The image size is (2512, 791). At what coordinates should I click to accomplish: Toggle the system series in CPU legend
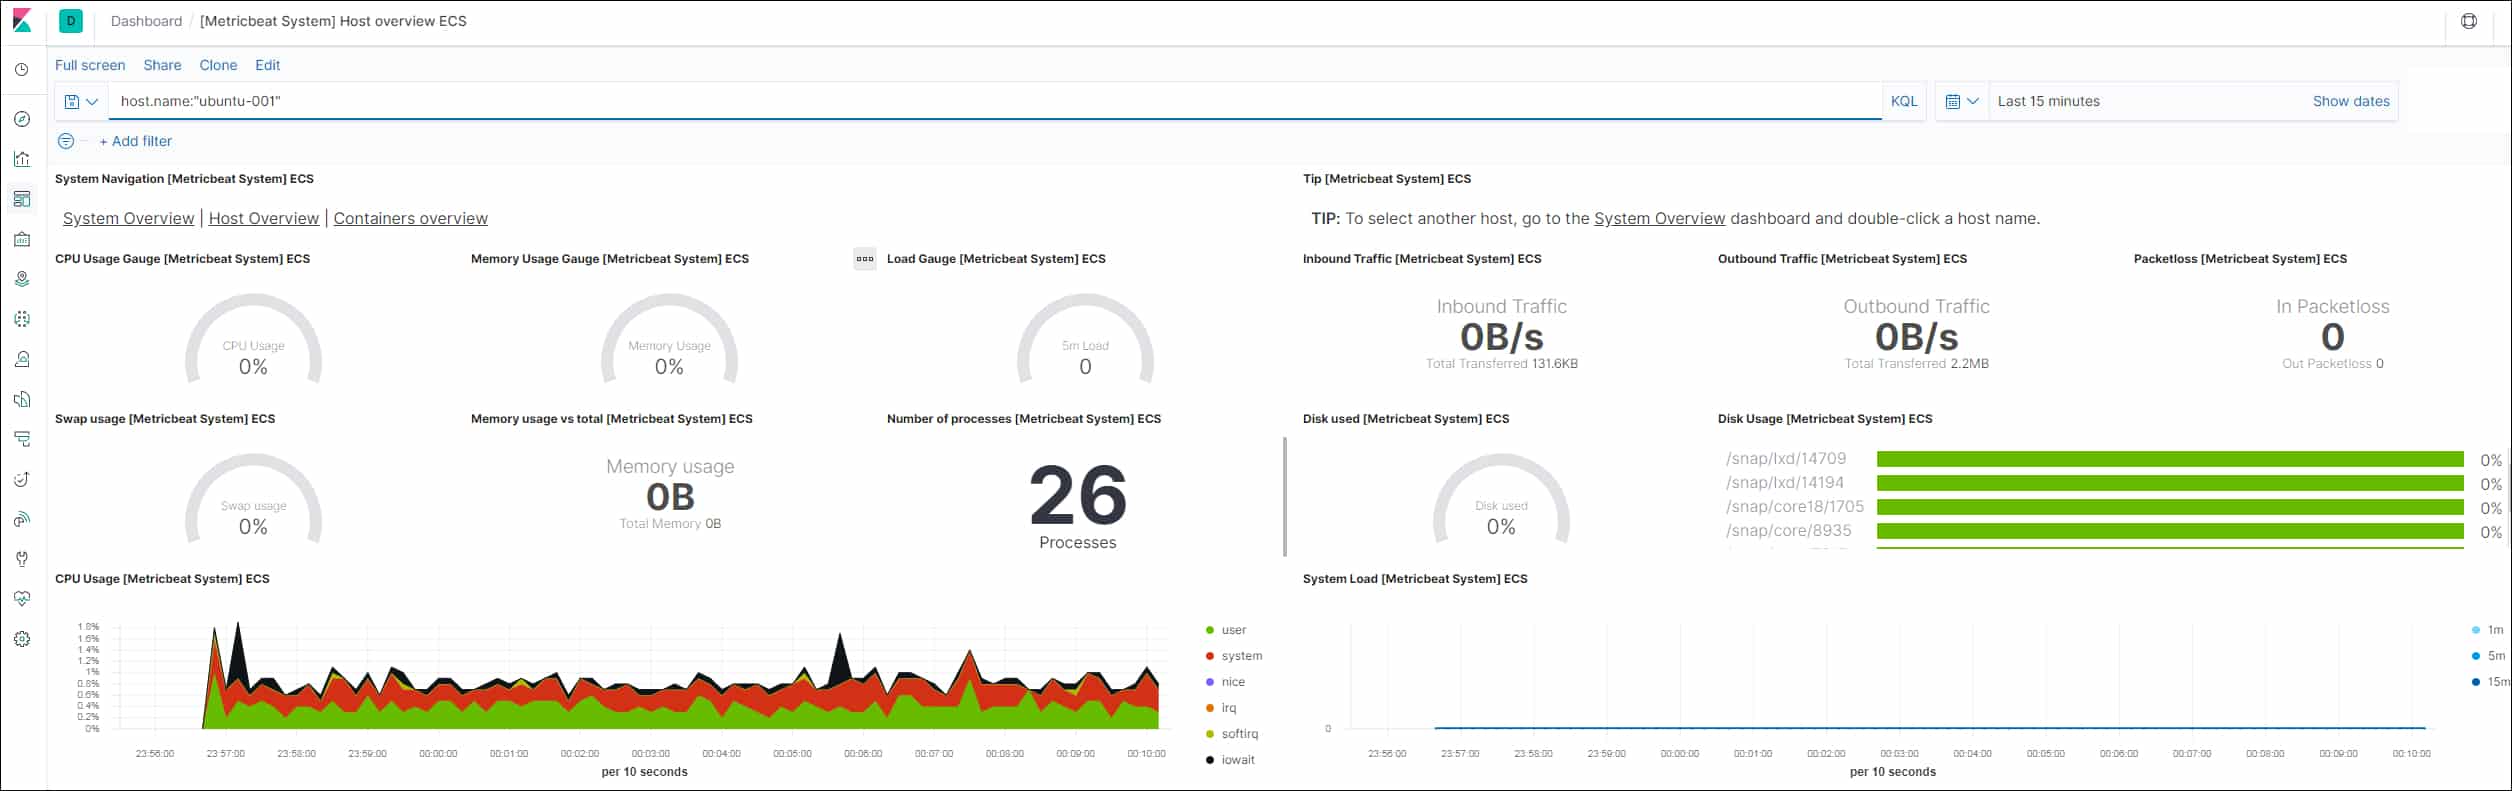(x=1240, y=656)
